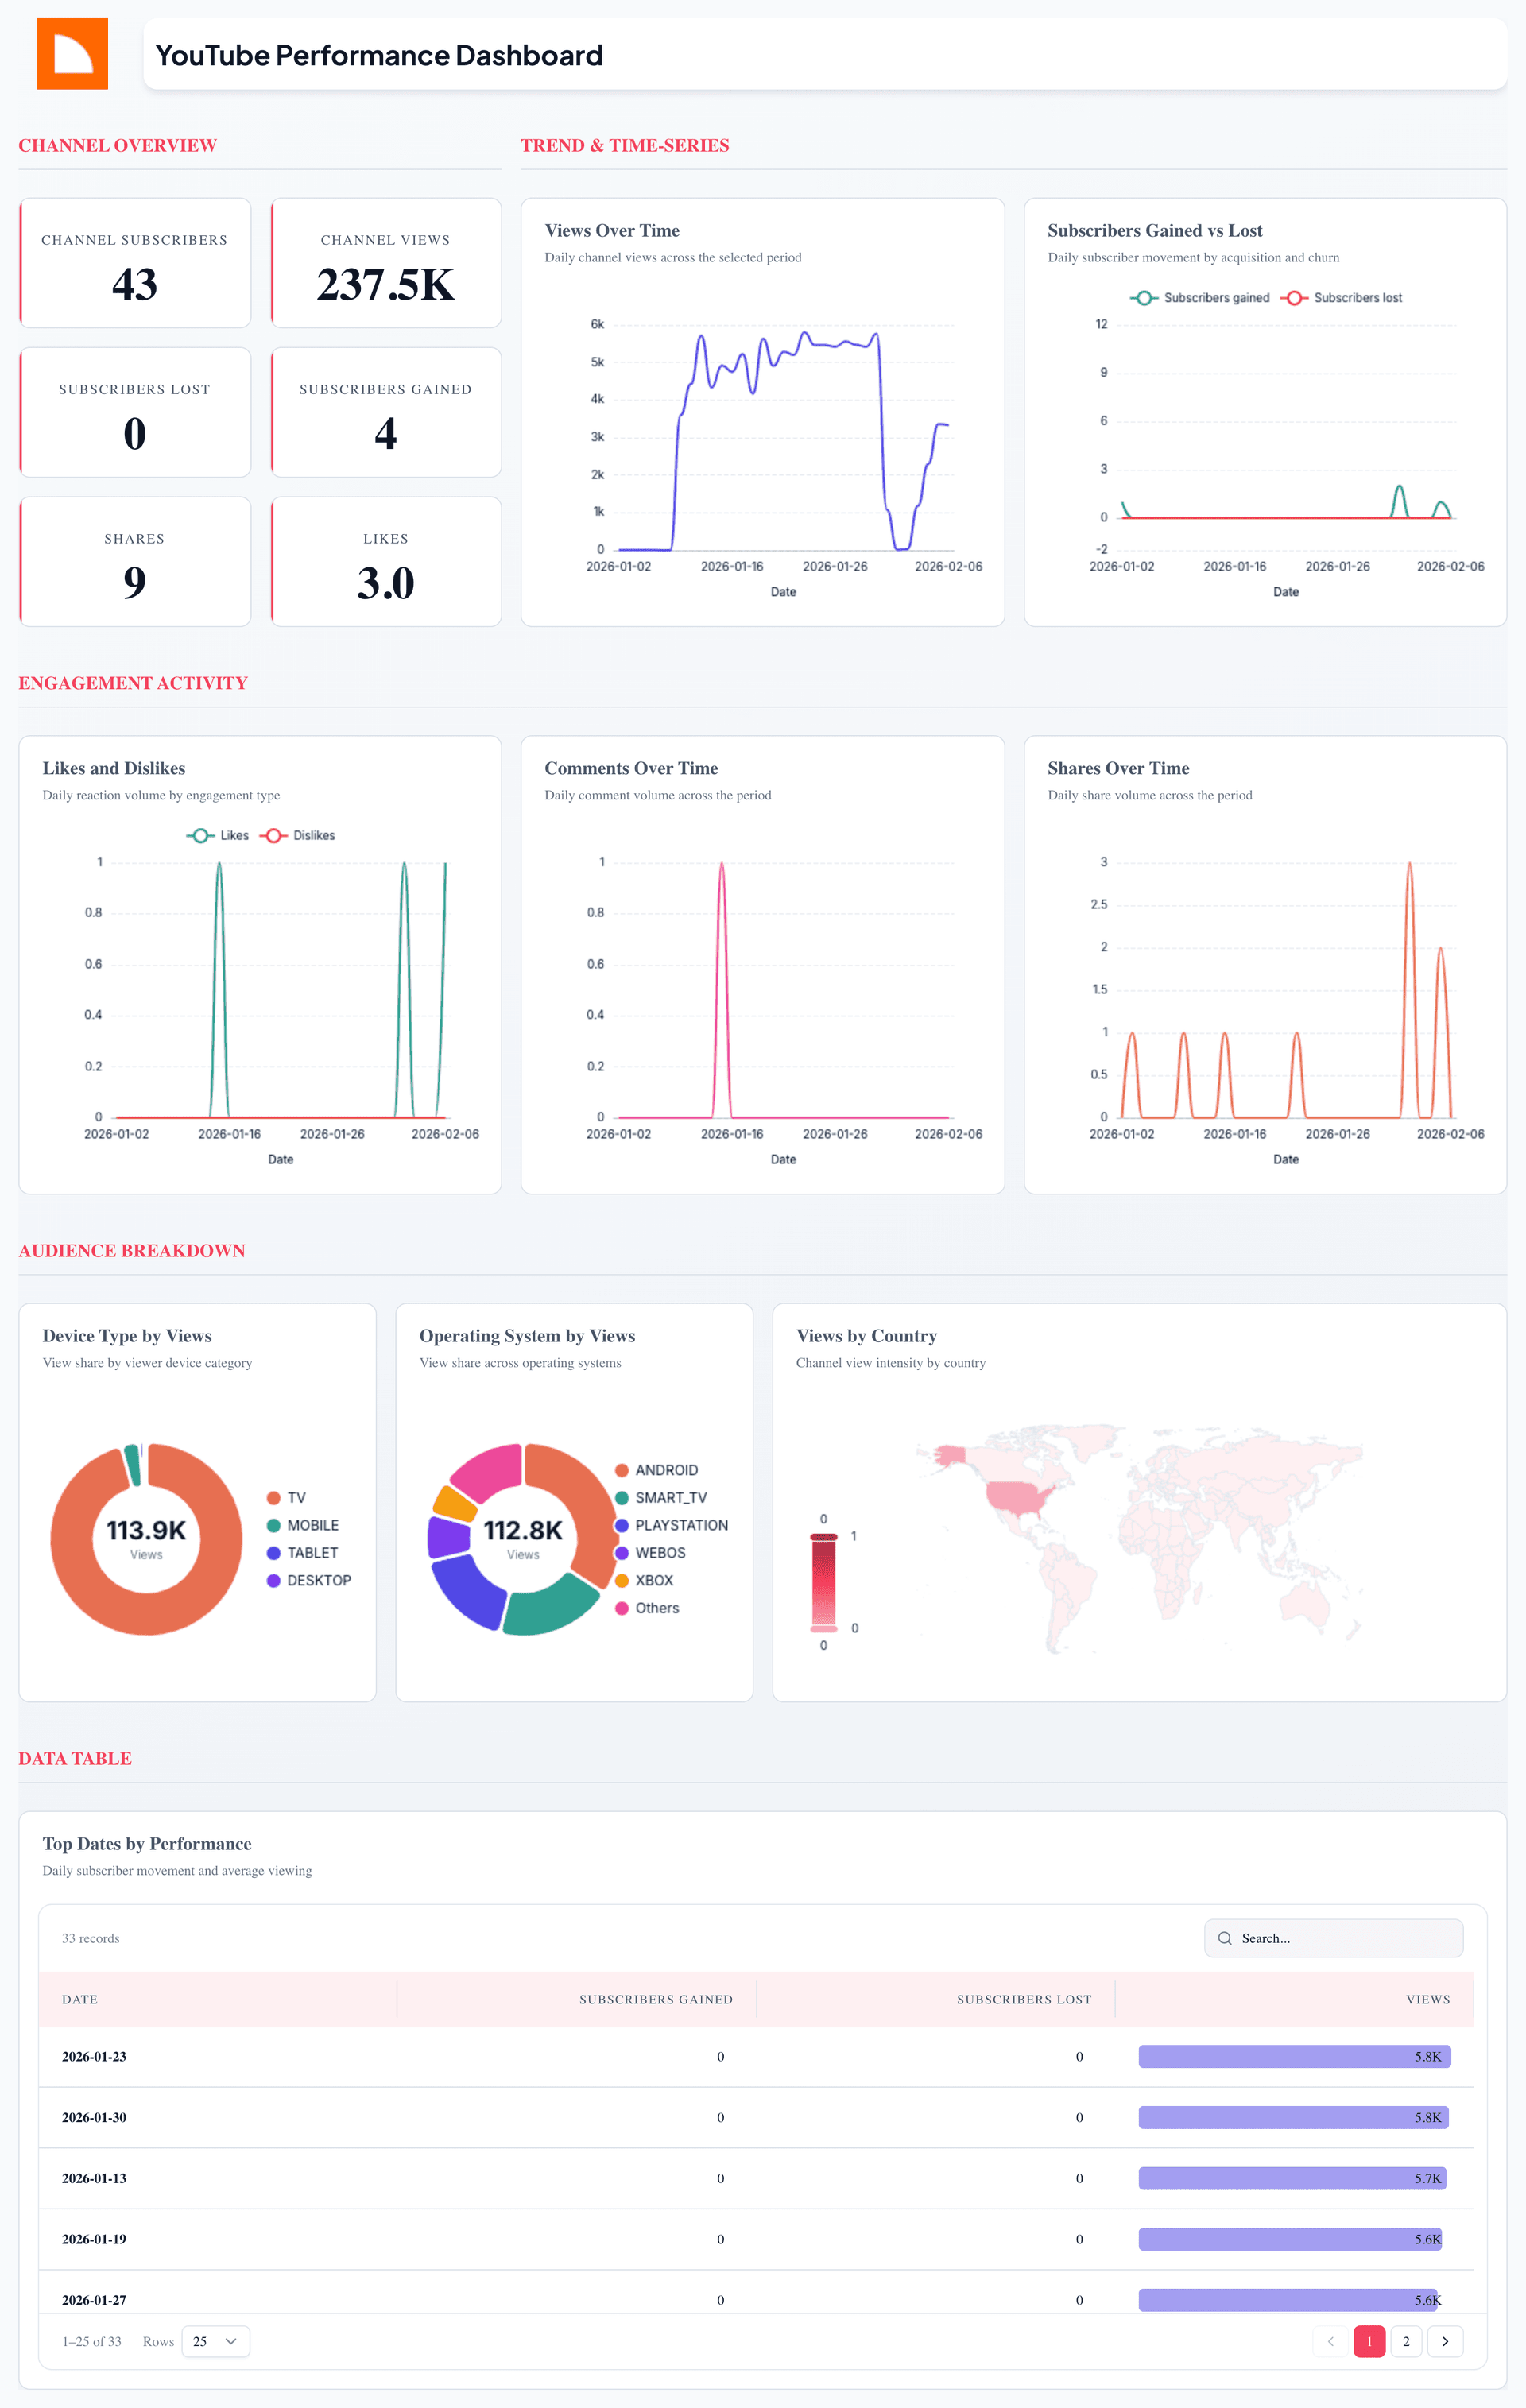The height and width of the screenshot is (2408, 1526).
Task: Click the 2026-01-23 date cell
Action: point(94,2056)
